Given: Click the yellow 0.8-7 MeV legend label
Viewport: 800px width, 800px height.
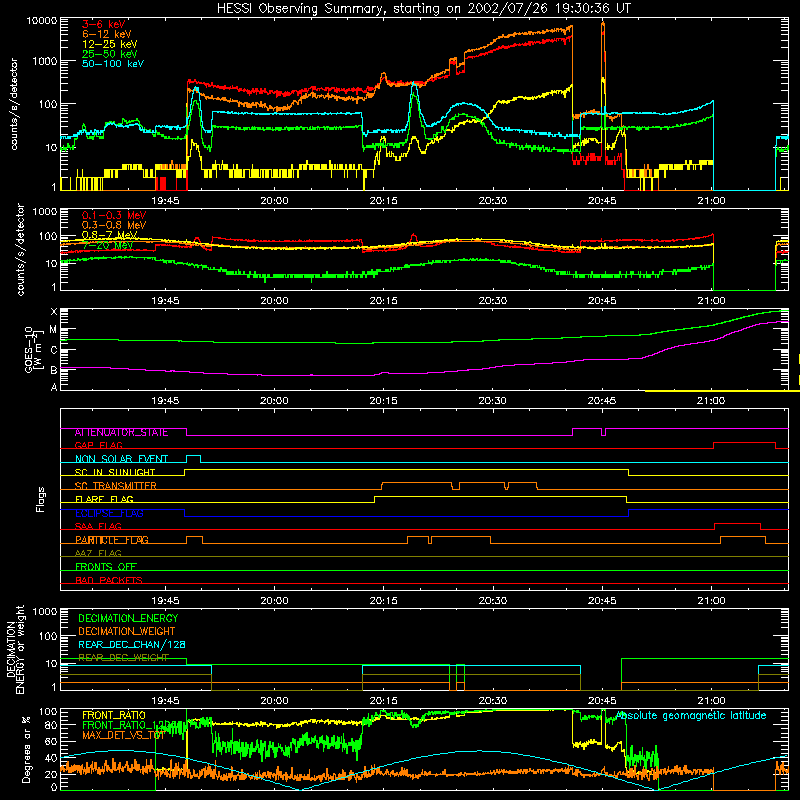Looking at the screenshot, I should (x=109, y=235).
